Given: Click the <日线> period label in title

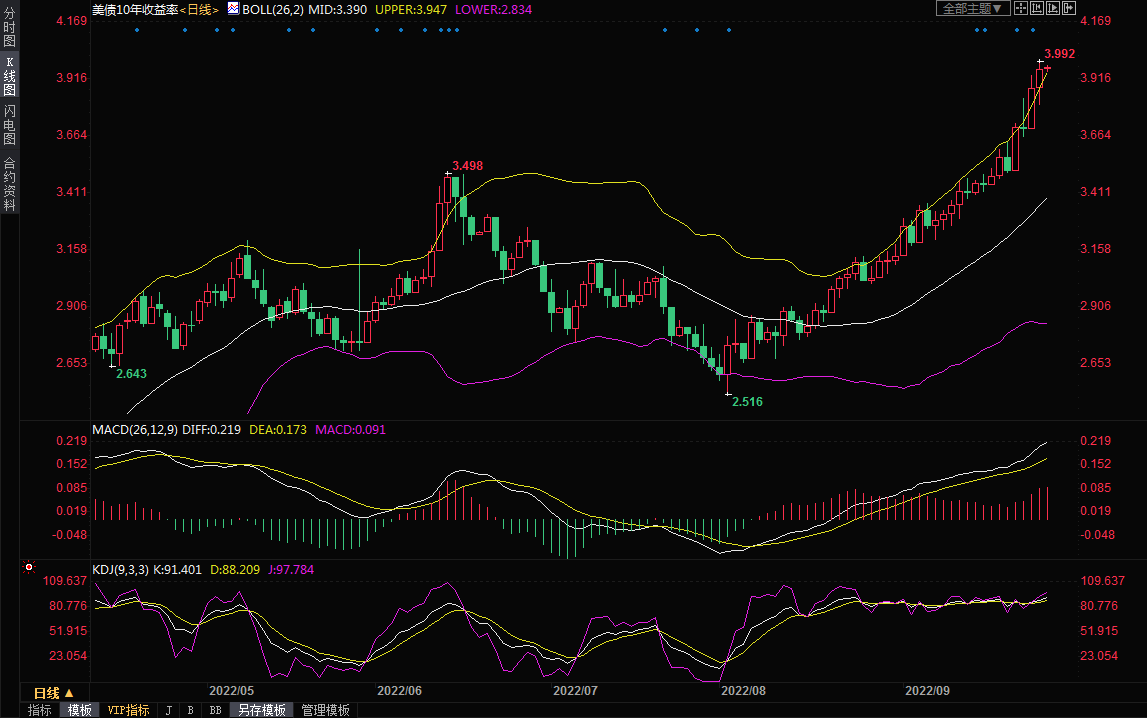Looking at the screenshot, I should click(199, 9).
